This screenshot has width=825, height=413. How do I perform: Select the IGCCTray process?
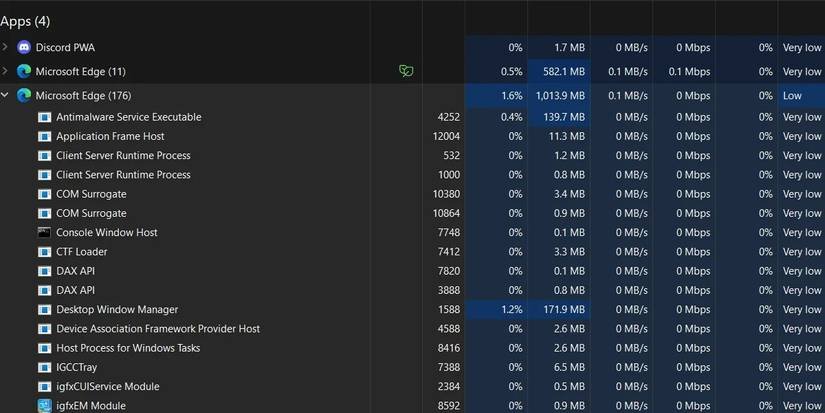click(76, 368)
